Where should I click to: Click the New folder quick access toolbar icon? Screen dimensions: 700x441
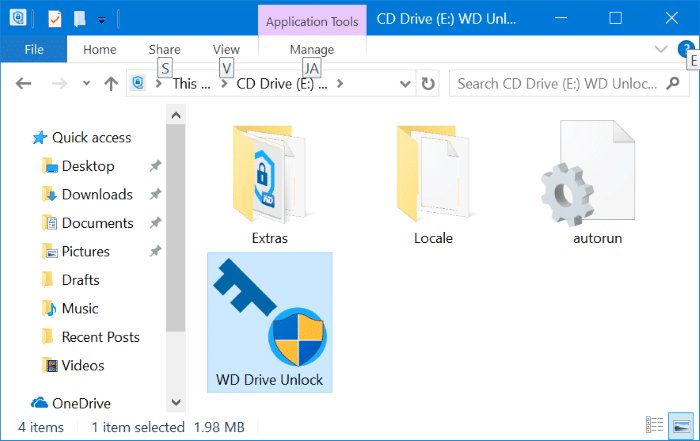(x=79, y=19)
